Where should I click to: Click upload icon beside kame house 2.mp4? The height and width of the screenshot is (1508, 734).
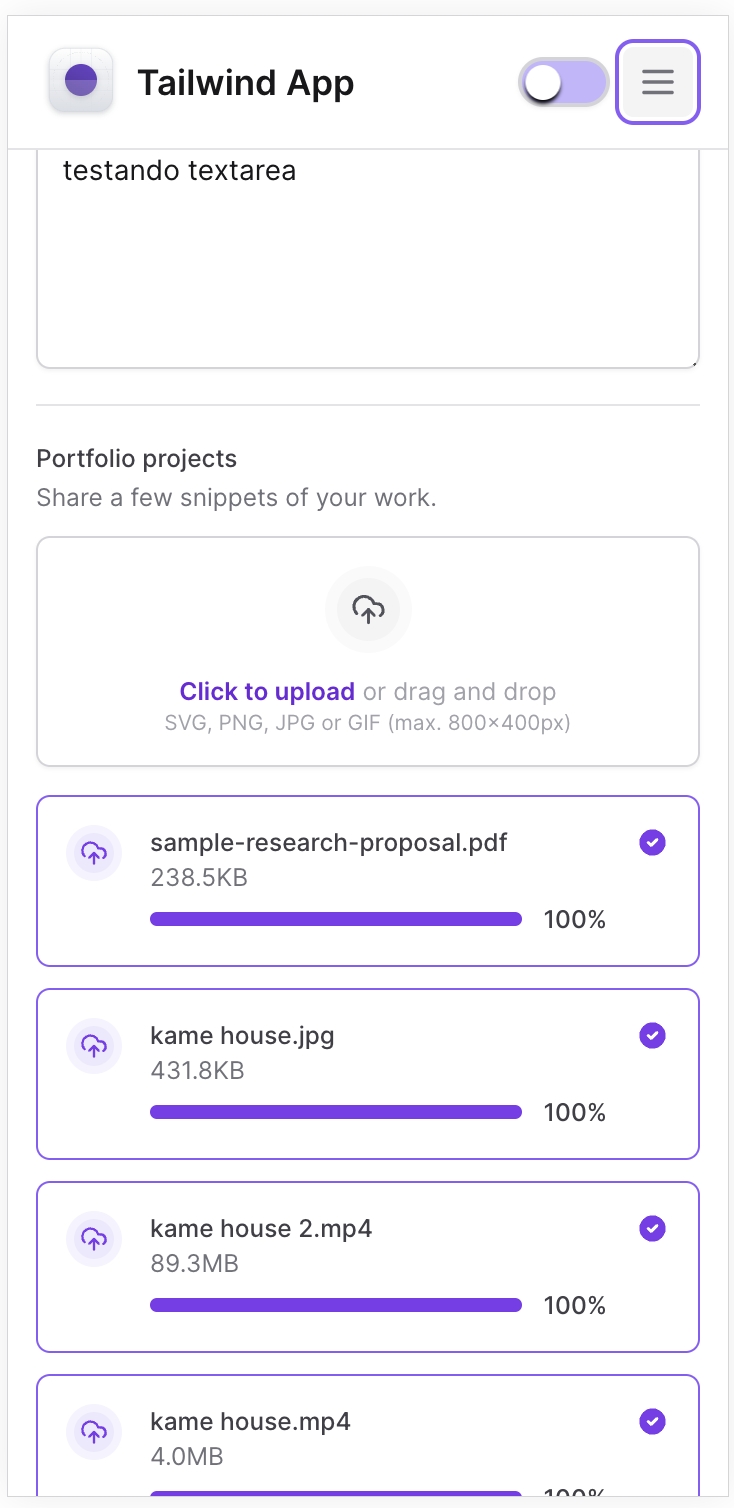click(x=94, y=1239)
